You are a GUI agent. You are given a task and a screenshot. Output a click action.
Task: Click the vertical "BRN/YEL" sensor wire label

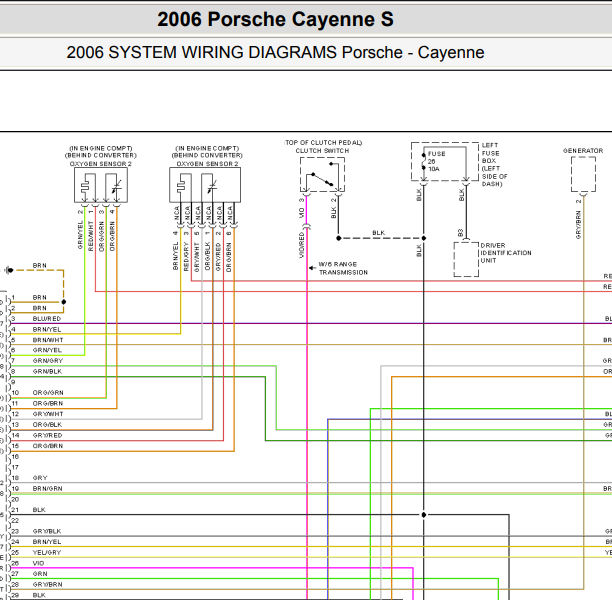(175, 256)
